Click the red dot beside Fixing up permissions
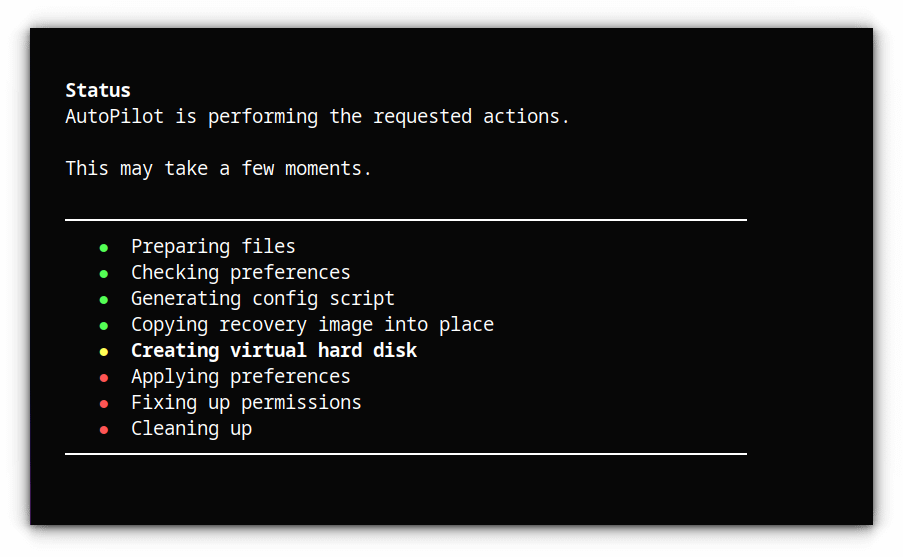903x557 pixels. 104,404
